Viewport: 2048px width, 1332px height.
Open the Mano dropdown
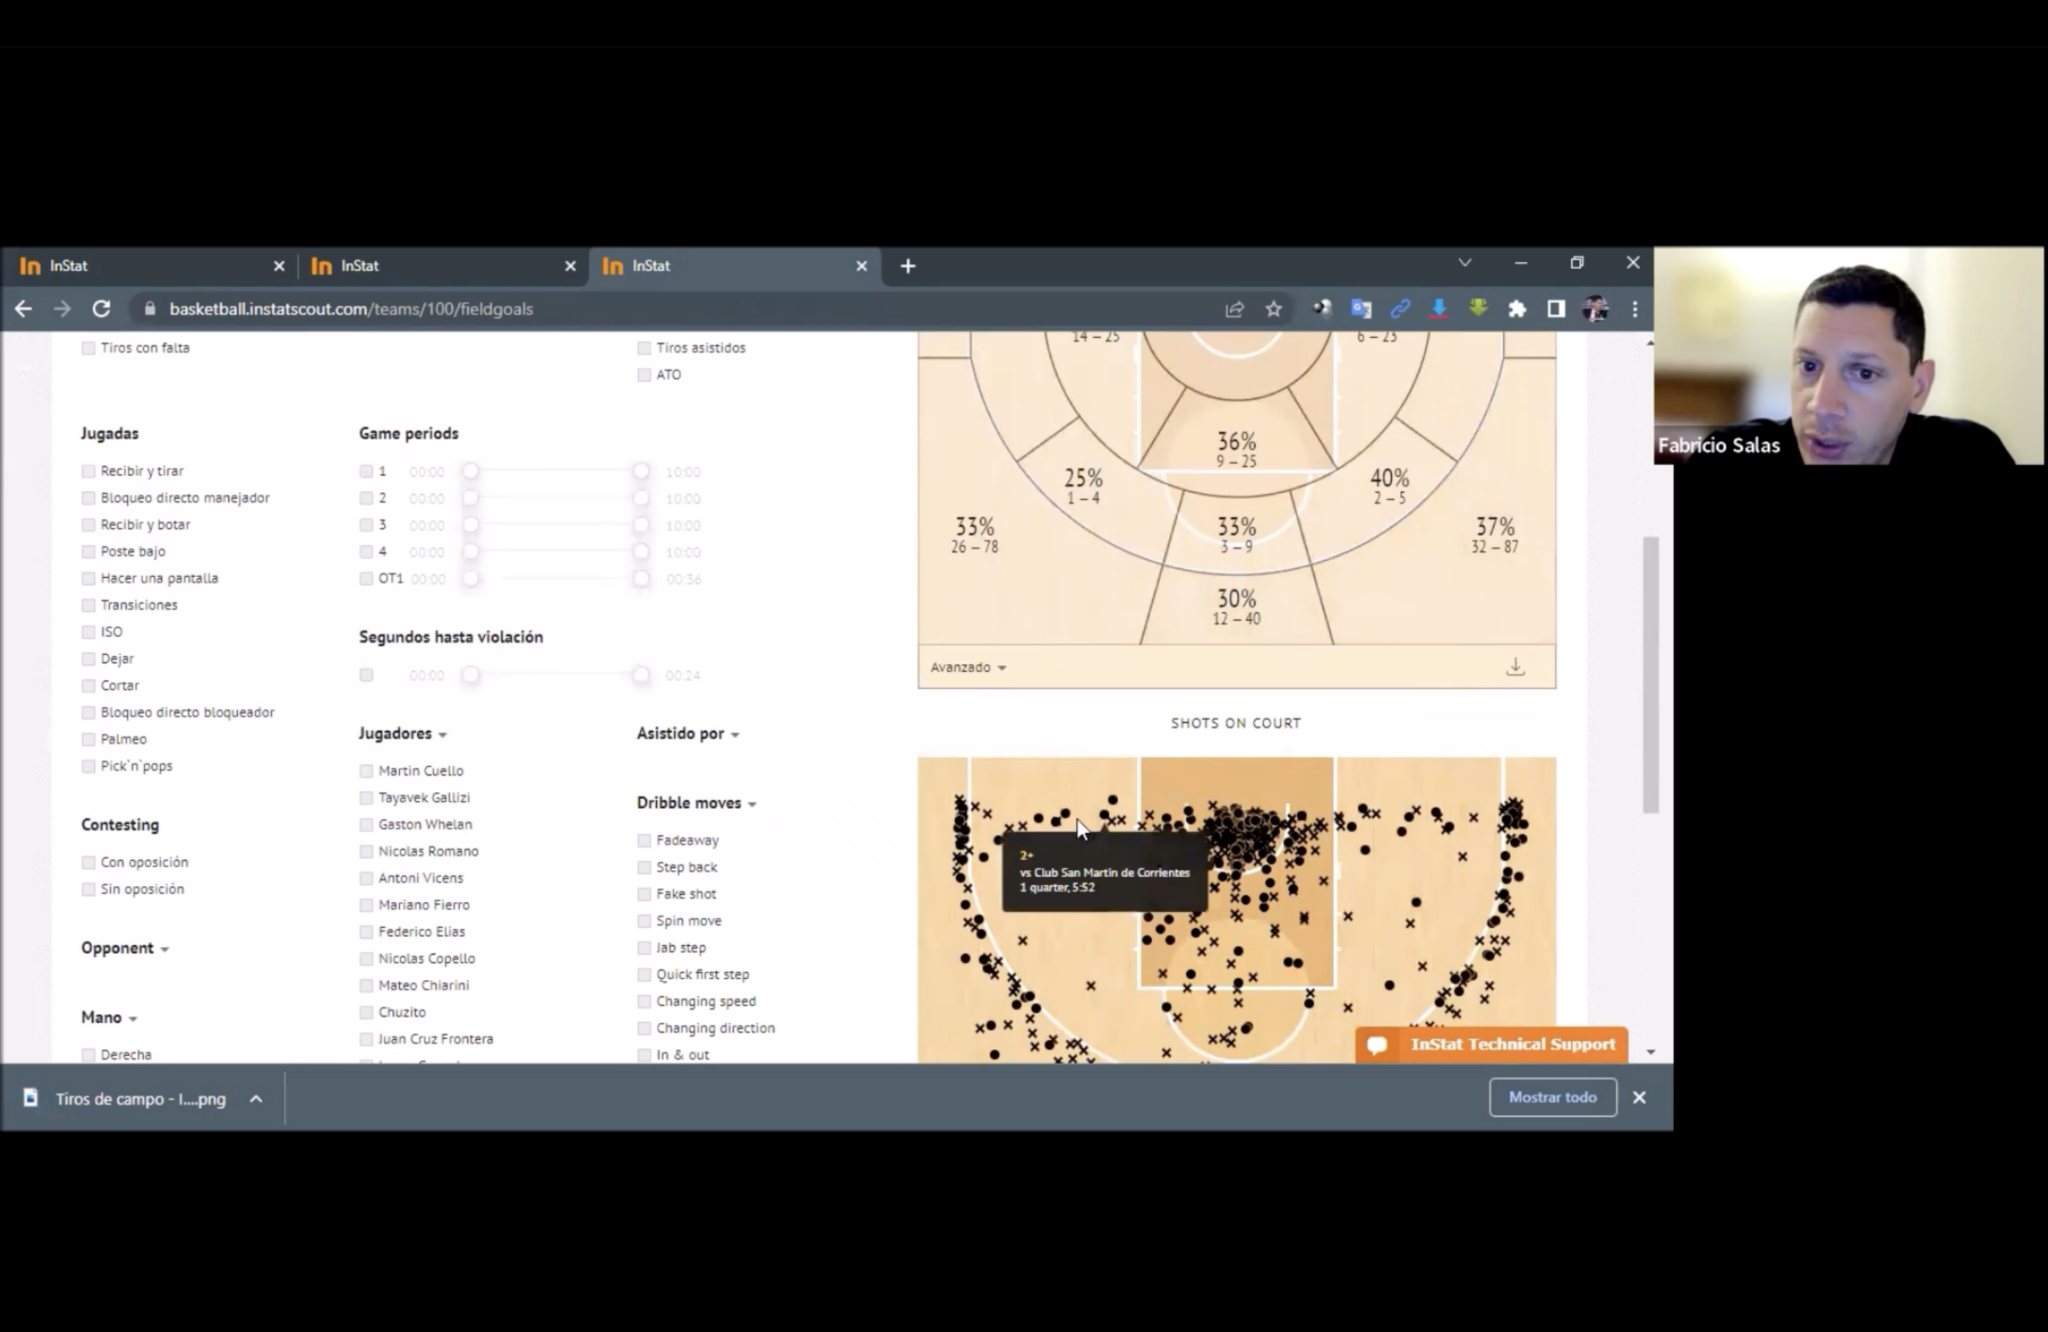(x=109, y=1017)
